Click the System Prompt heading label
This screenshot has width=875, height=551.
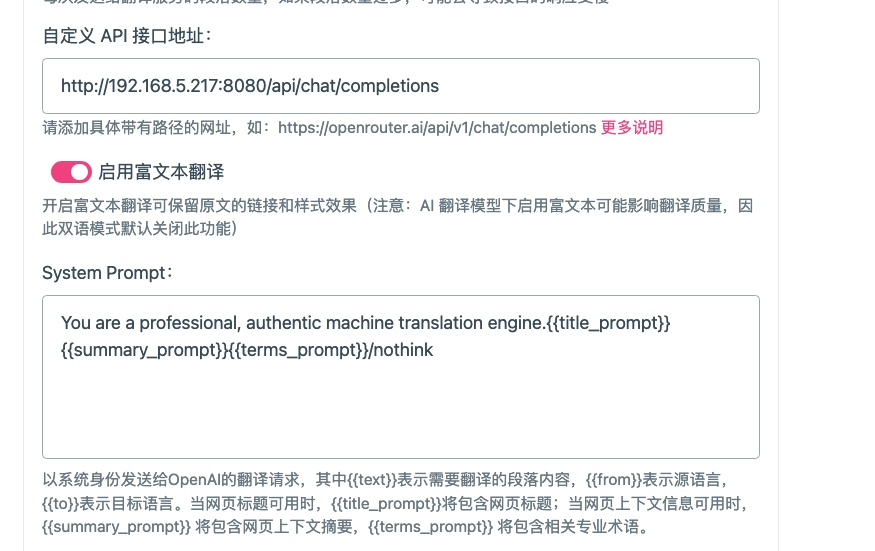pos(107,273)
